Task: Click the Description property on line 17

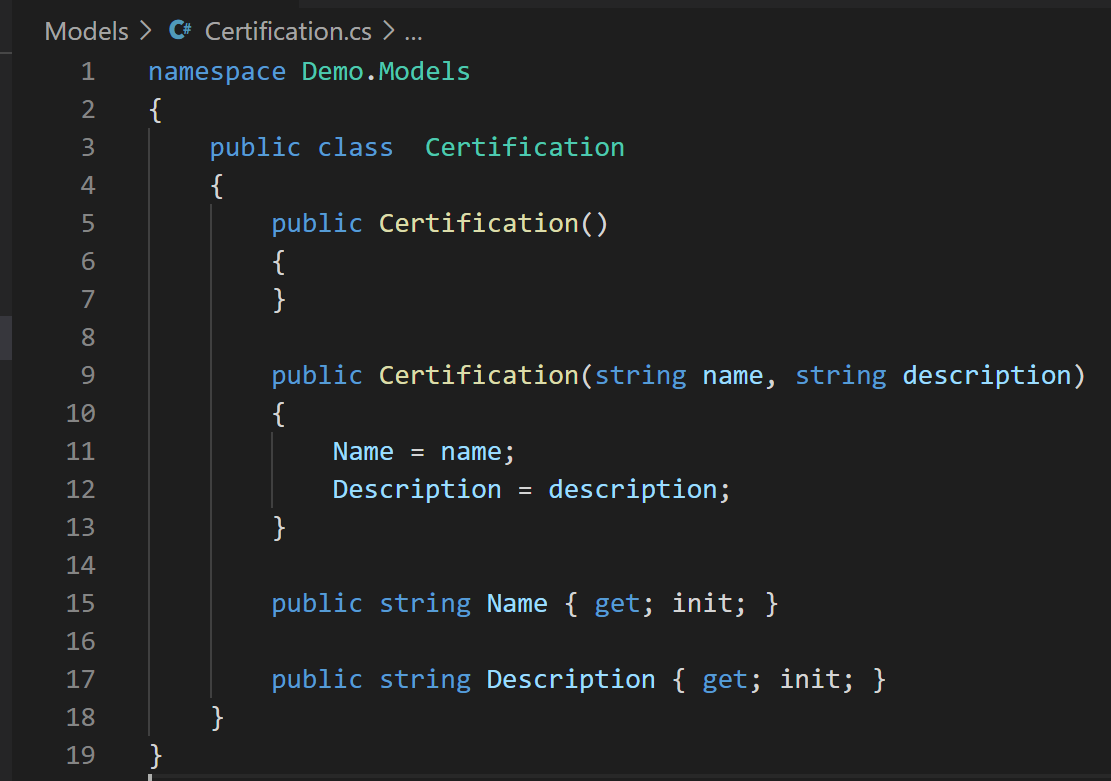Action: tap(570, 679)
